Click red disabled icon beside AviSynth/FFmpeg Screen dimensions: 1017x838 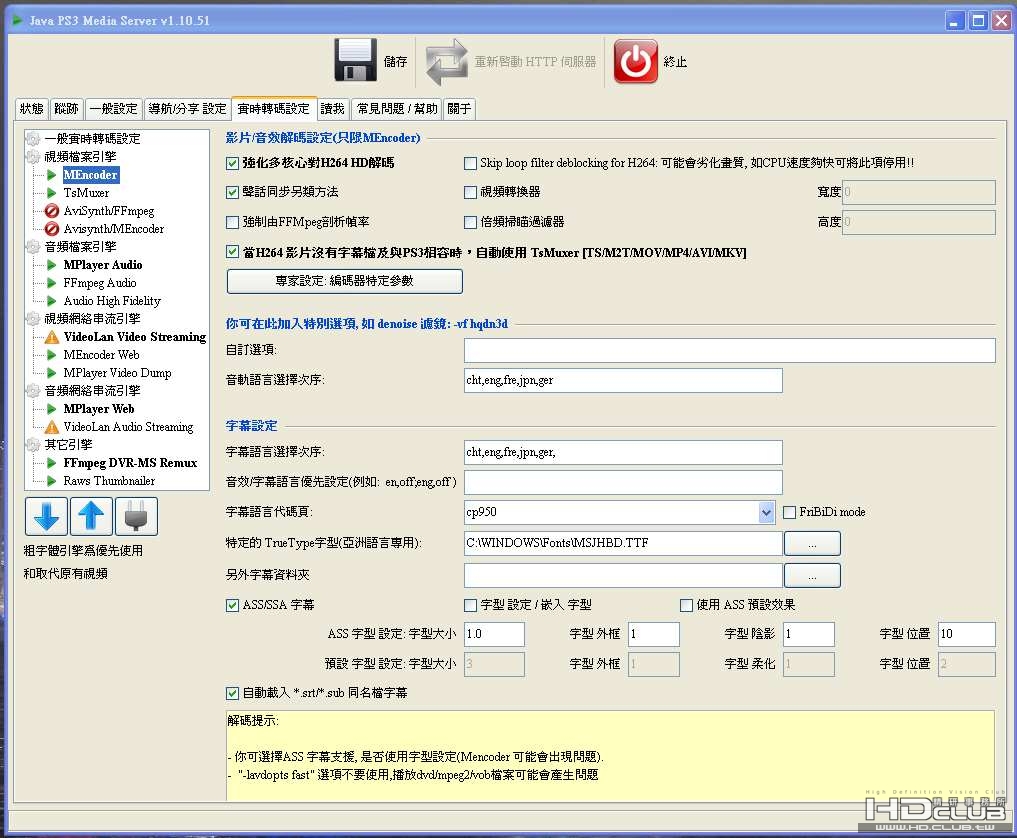pyautogui.click(x=52, y=211)
